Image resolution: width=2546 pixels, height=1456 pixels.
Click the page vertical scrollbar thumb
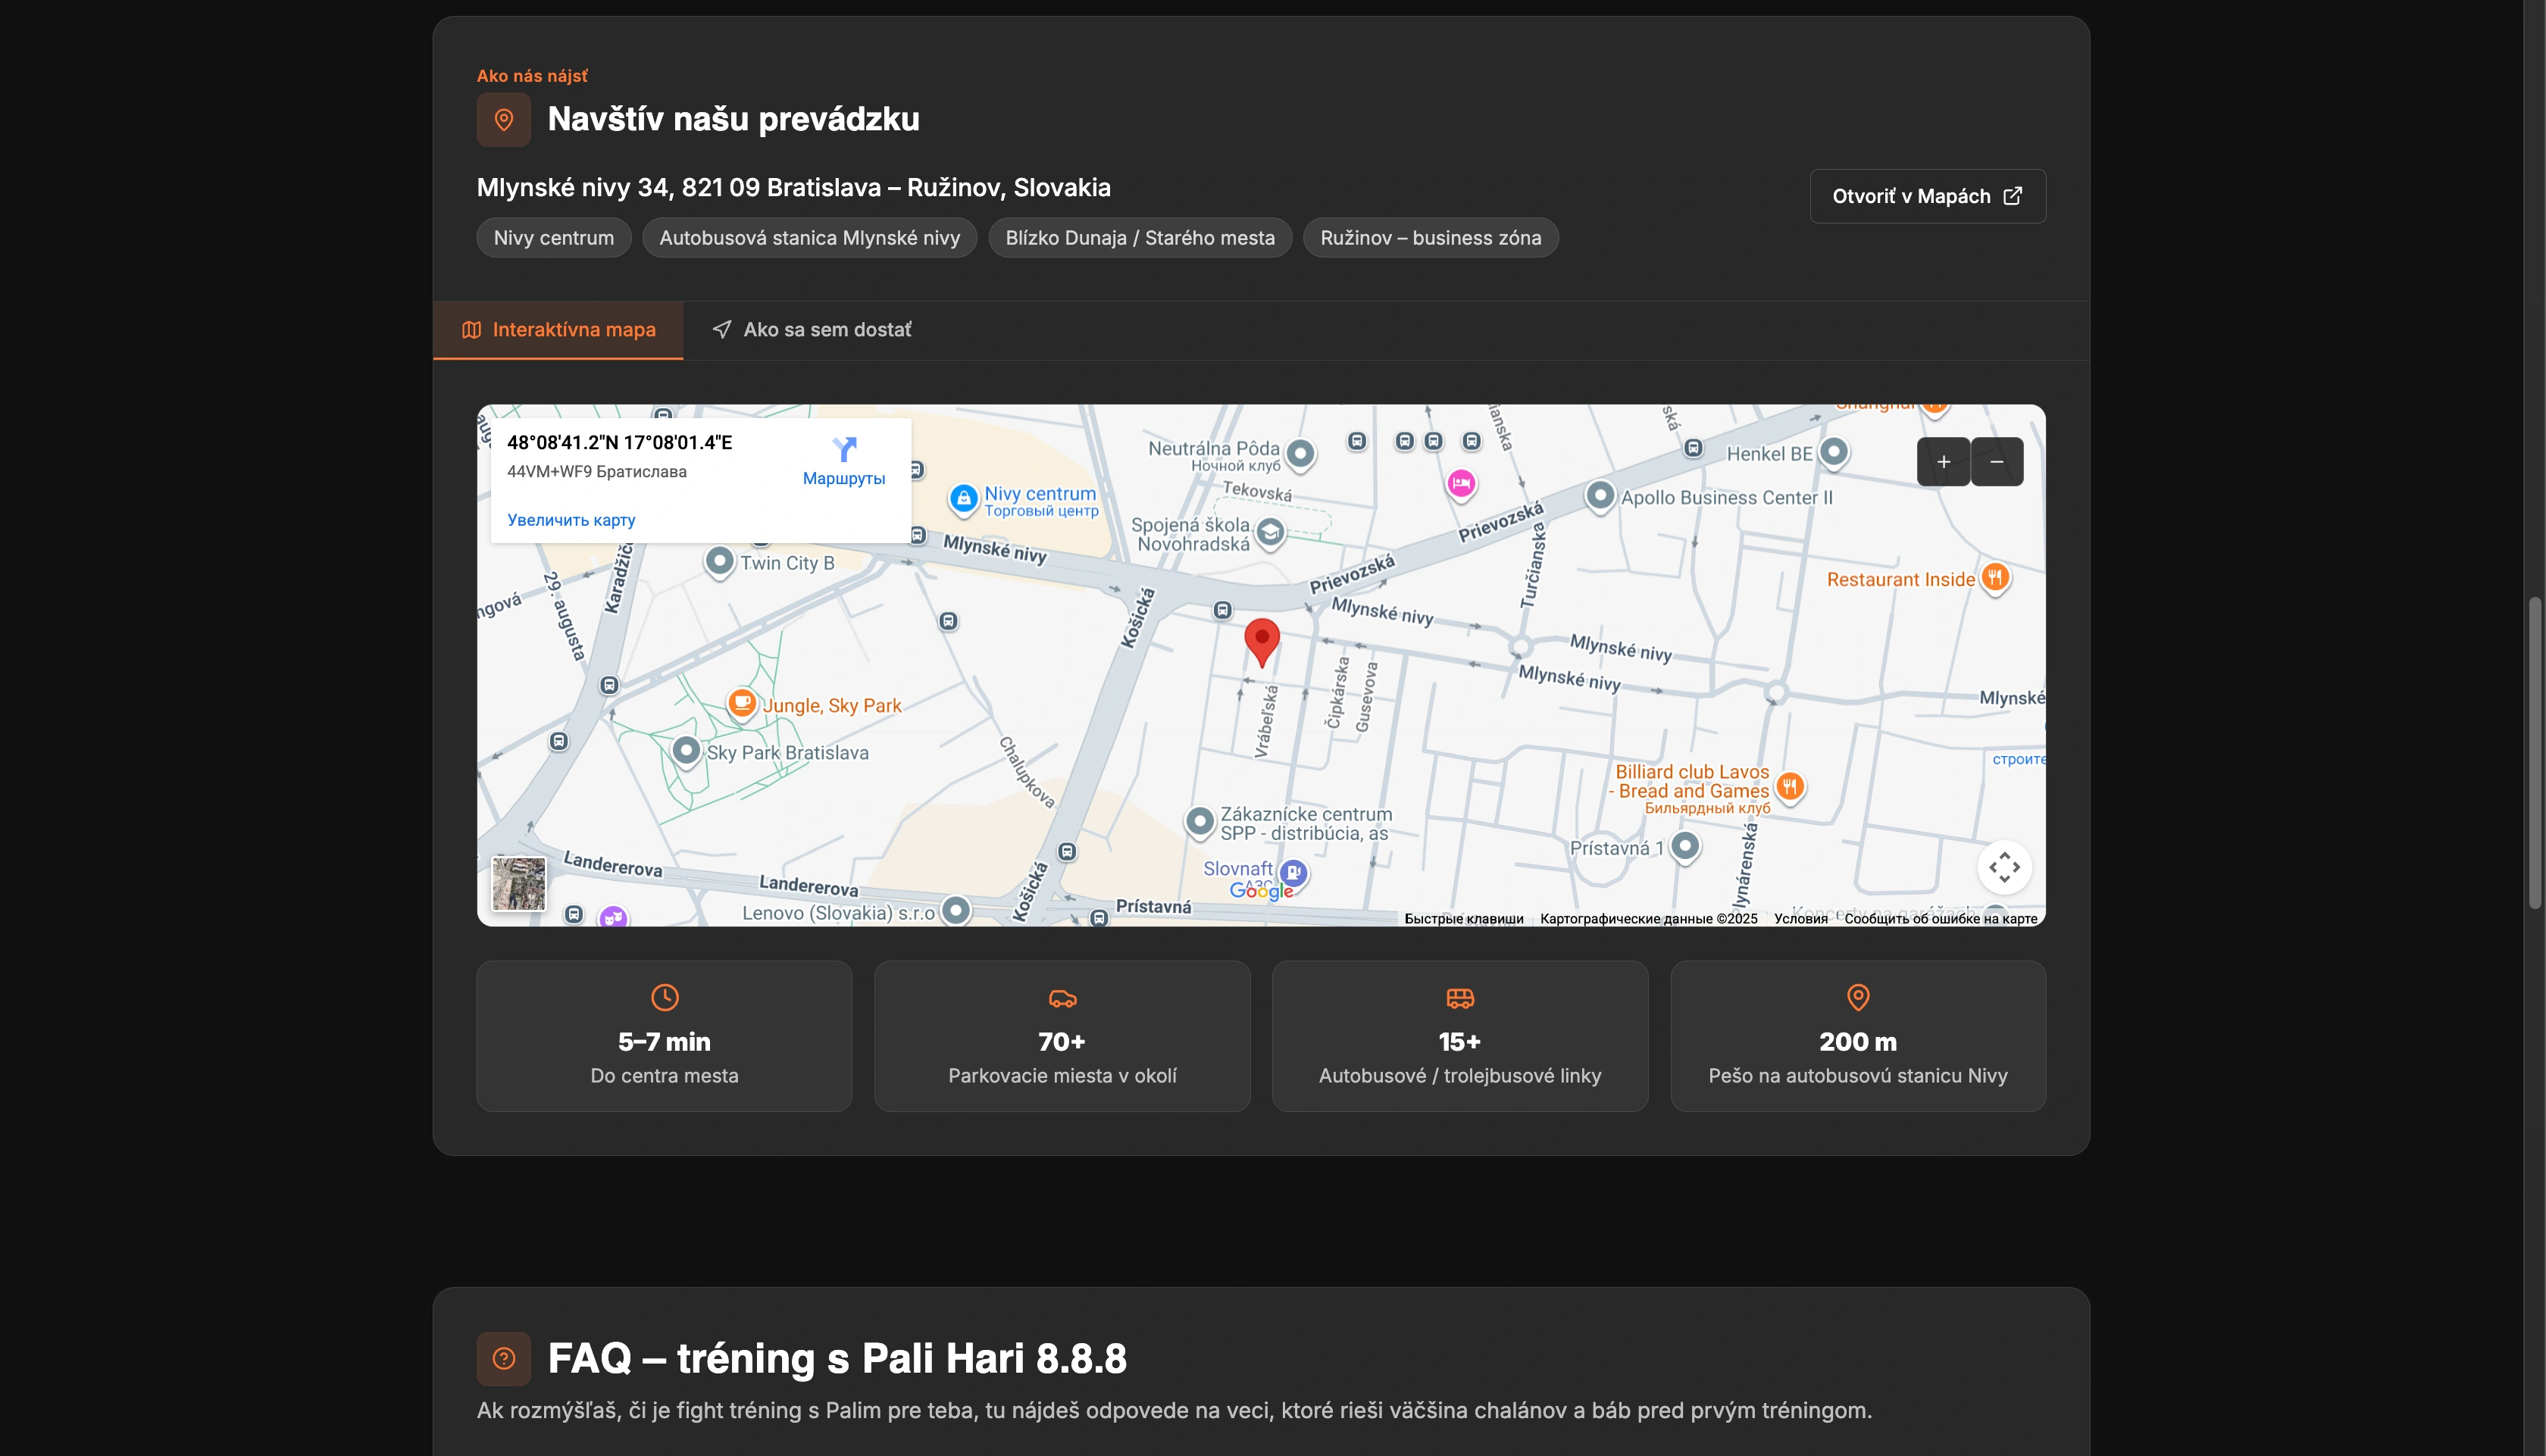coord(2534,752)
